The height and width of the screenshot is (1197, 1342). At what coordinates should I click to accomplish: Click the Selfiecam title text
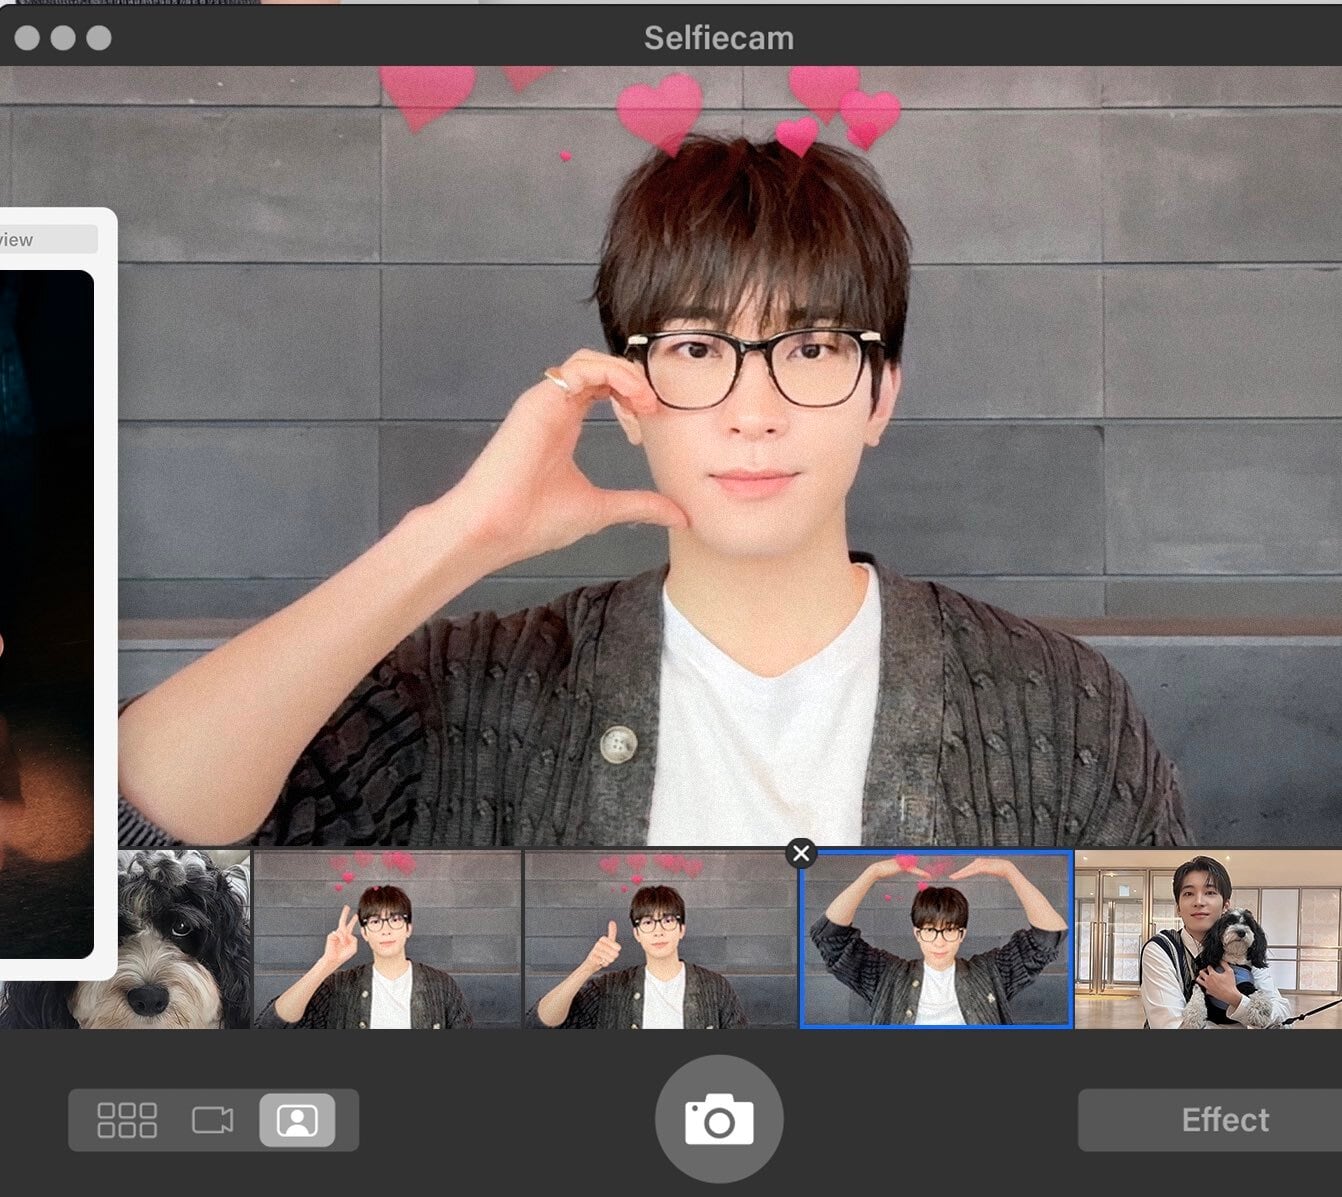[719, 38]
